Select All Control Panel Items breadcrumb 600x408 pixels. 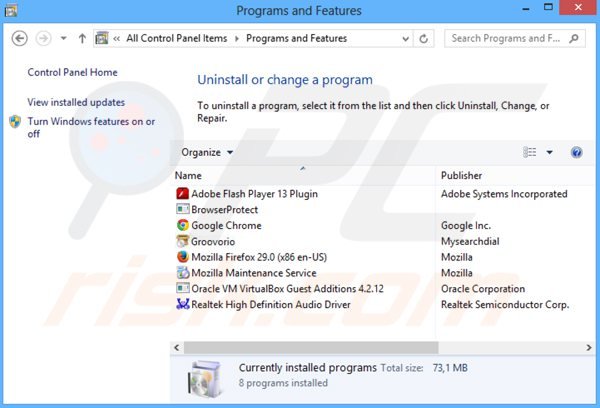click(176, 38)
